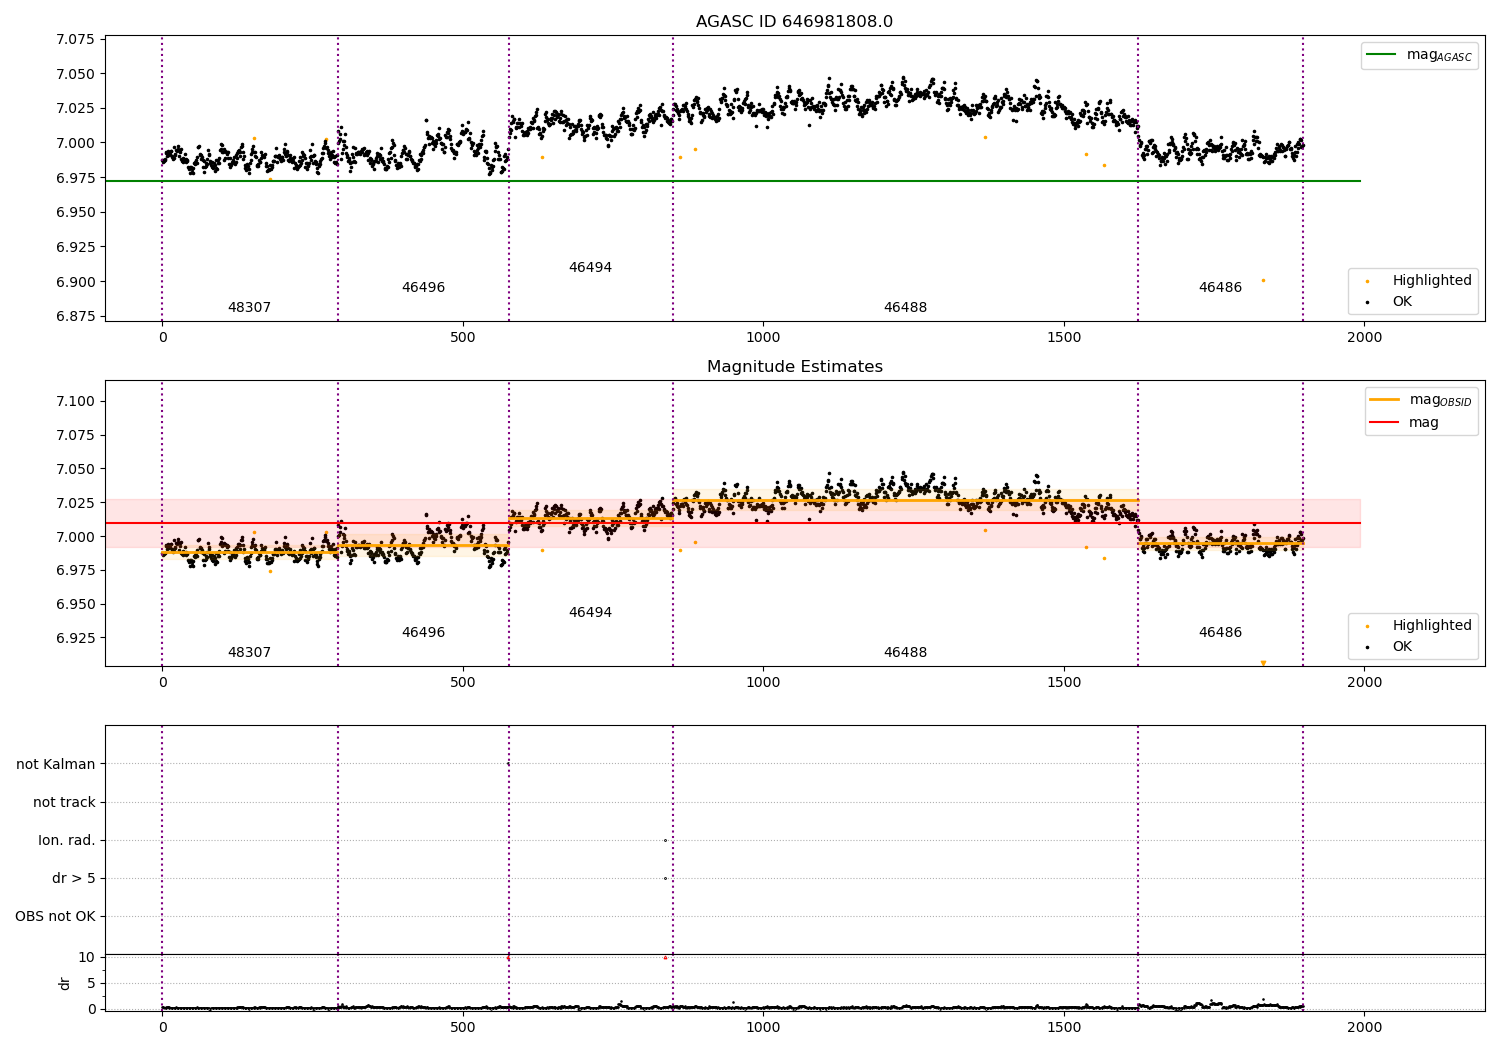Click obsid label 46496 in Magnitude Estimates panel
This screenshot has height=1050, width=1500.
(423, 633)
